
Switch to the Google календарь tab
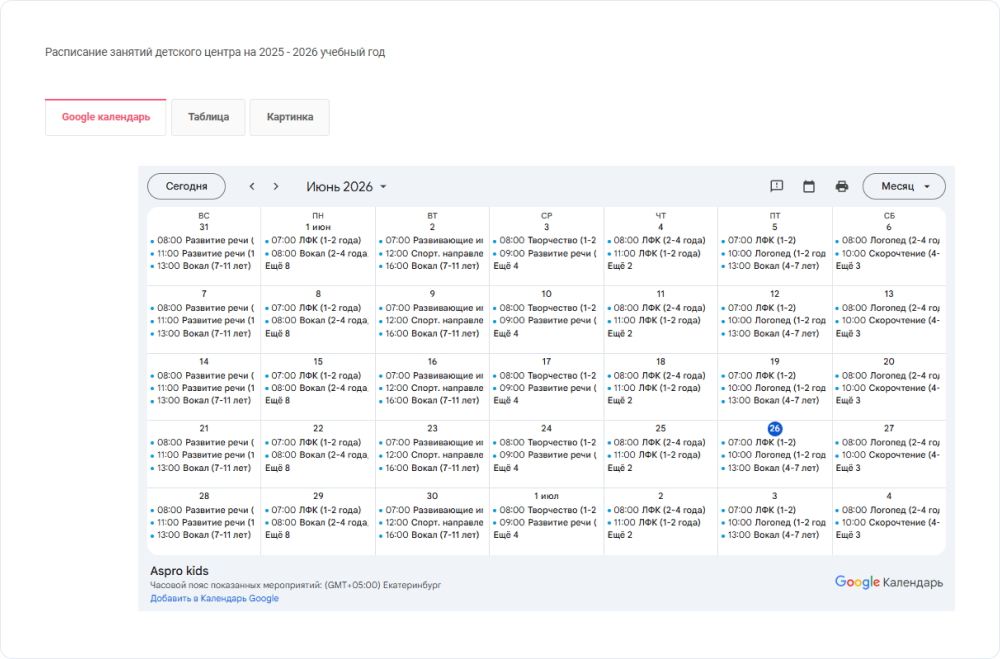[106, 117]
